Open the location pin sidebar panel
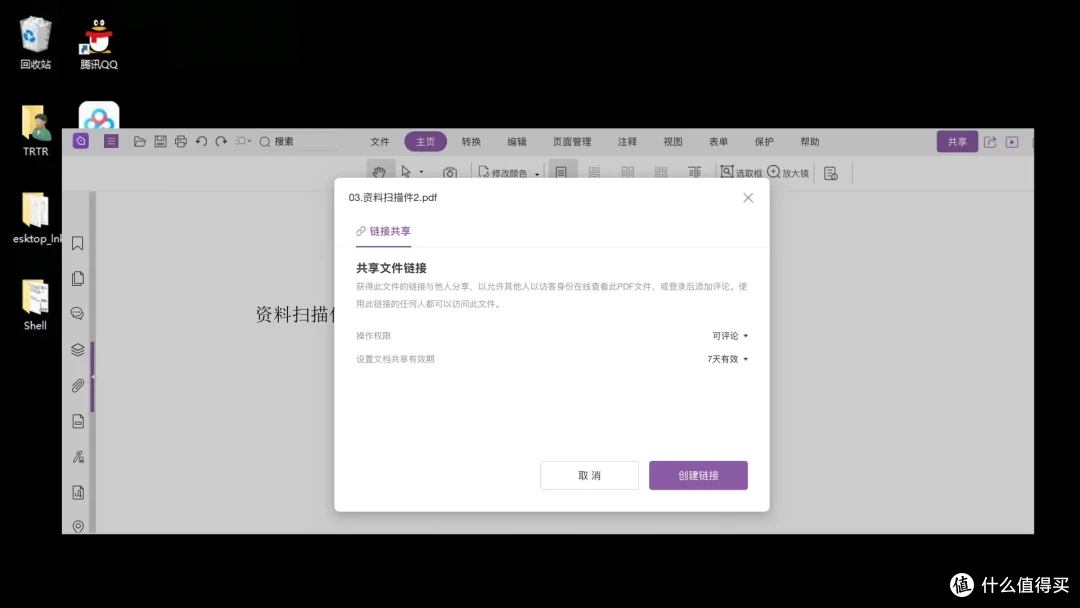This screenshot has width=1080, height=608. (78, 527)
